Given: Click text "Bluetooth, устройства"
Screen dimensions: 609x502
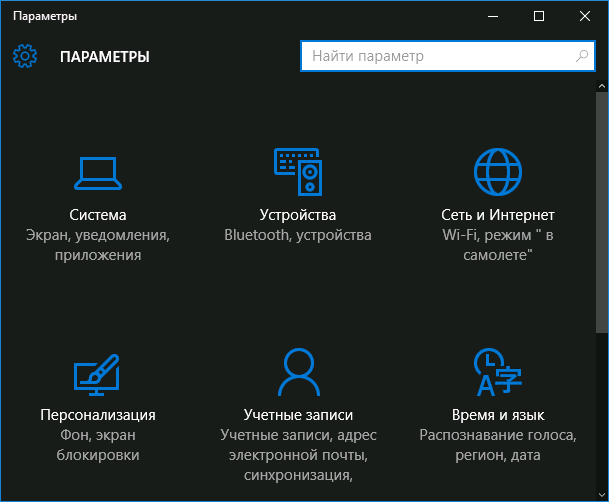Looking at the screenshot, I should click(298, 235).
